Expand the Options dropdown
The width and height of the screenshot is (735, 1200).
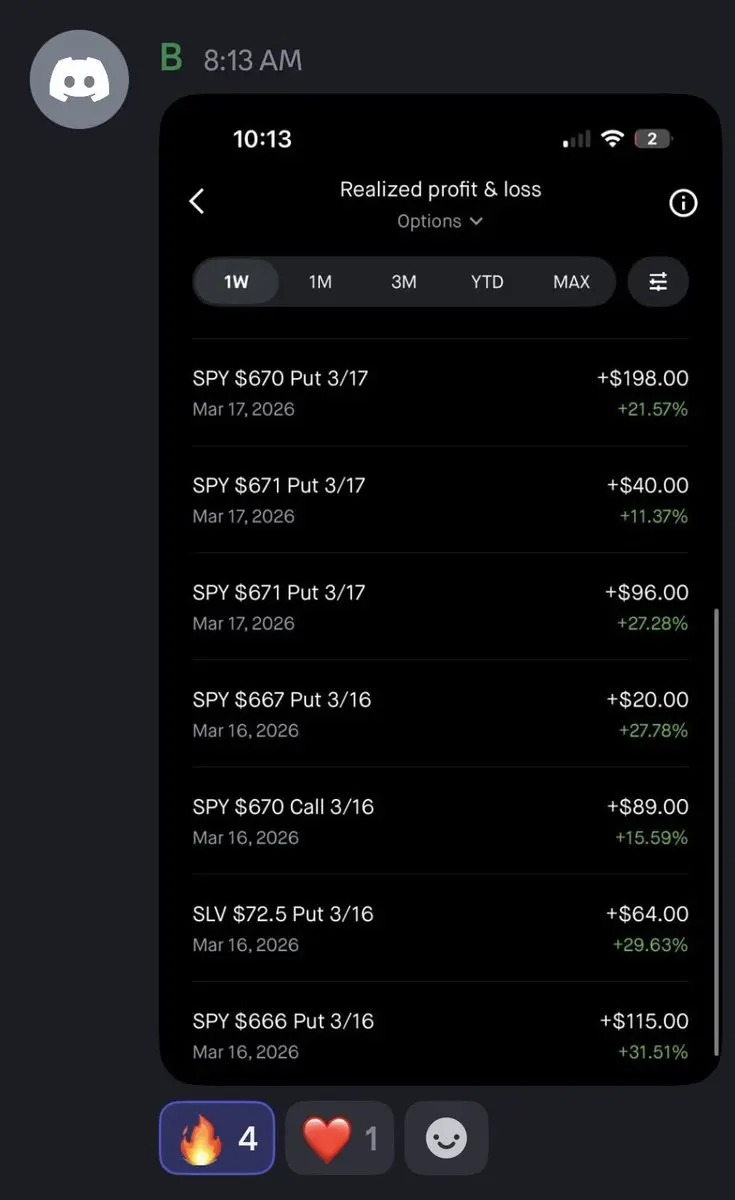click(x=440, y=221)
